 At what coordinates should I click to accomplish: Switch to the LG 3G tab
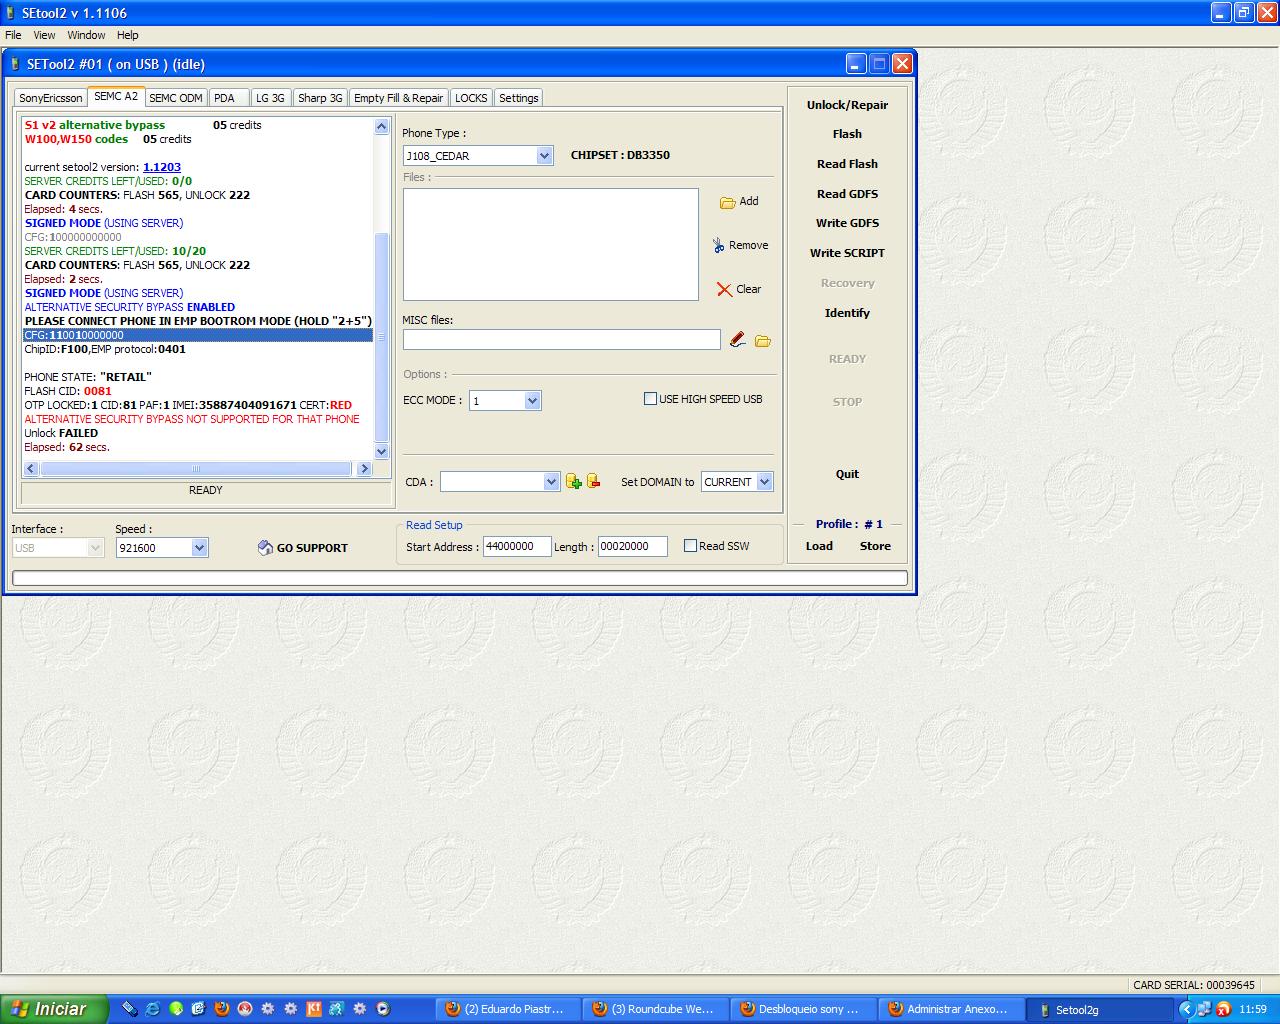click(270, 98)
